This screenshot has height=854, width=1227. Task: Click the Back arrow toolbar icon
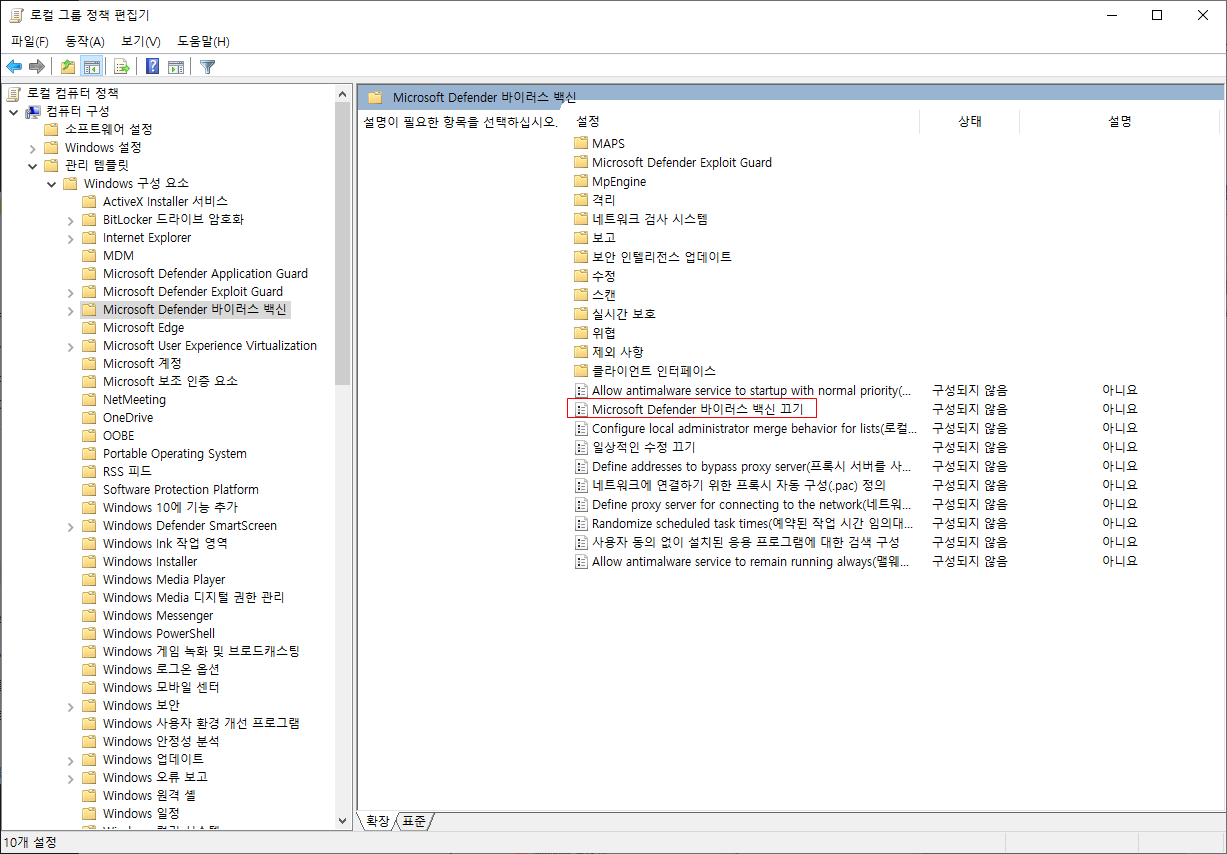click(x=14, y=67)
